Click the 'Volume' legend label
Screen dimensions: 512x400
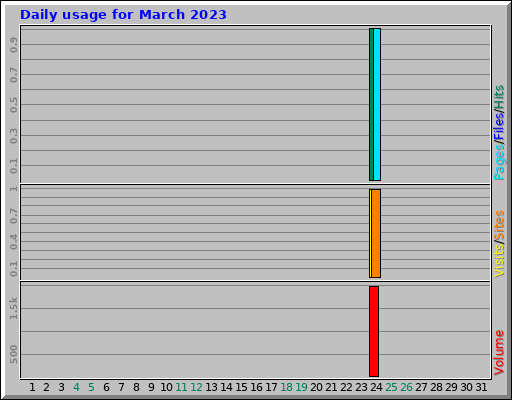click(499, 352)
